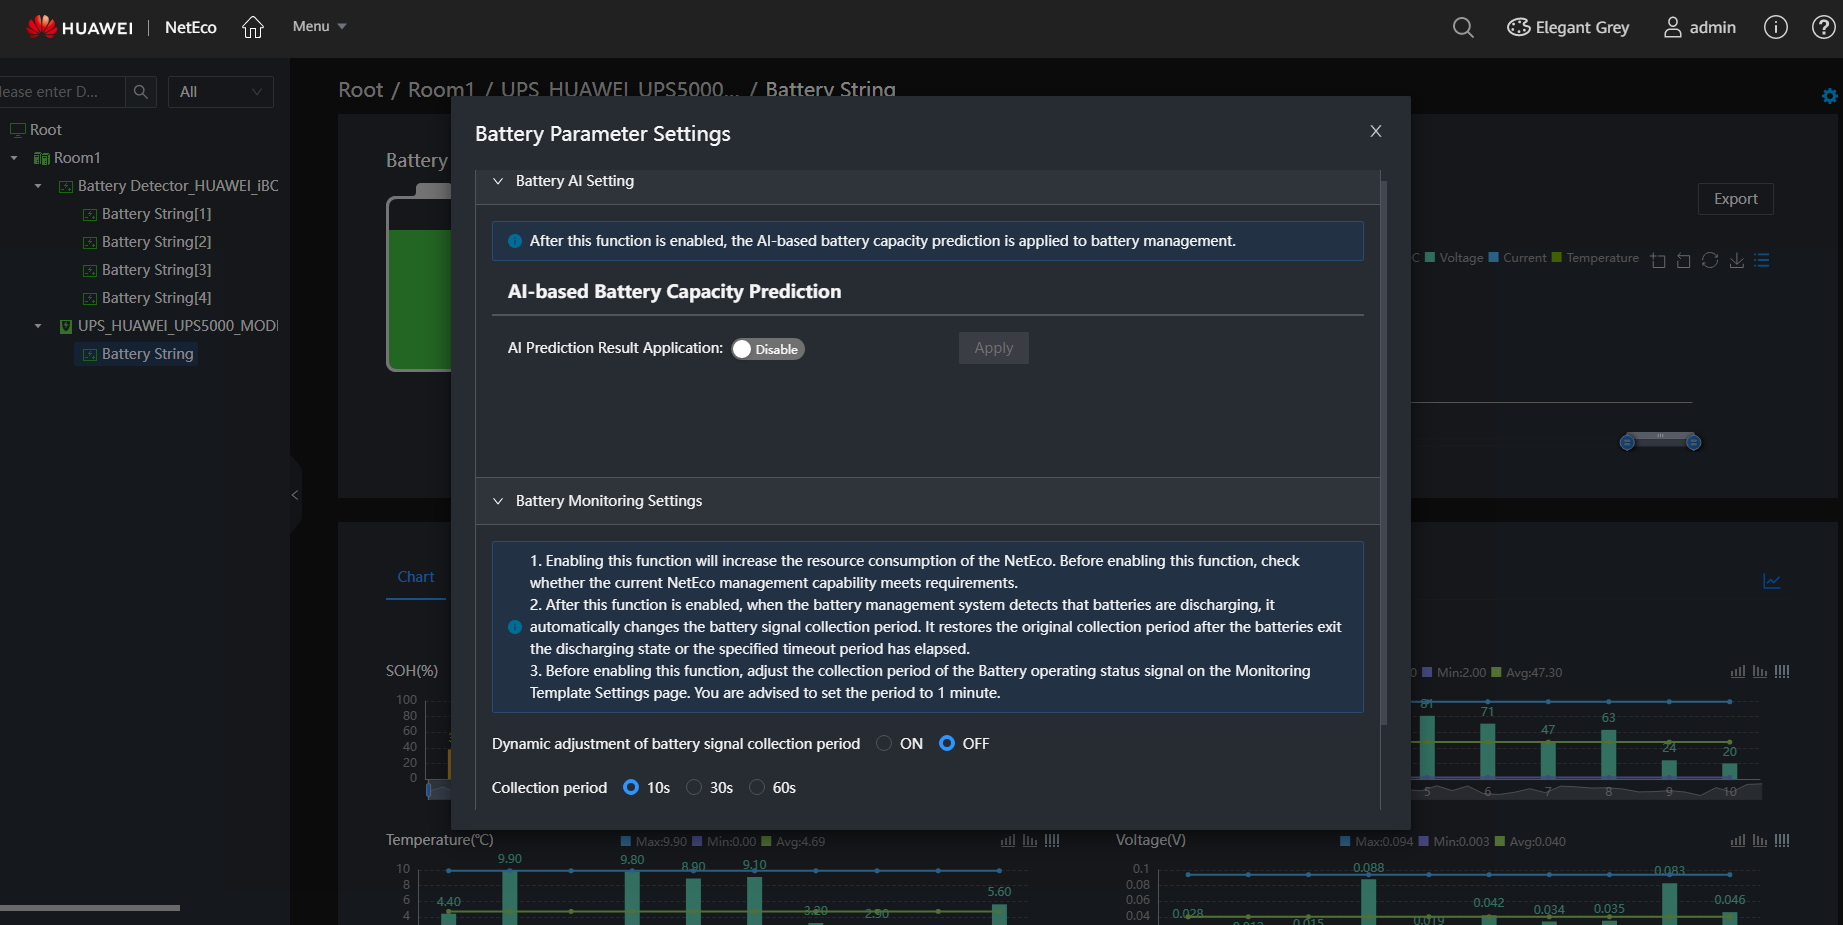Open the All device type dropdown
Image resolution: width=1843 pixels, height=925 pixels.
pos(220,91)
